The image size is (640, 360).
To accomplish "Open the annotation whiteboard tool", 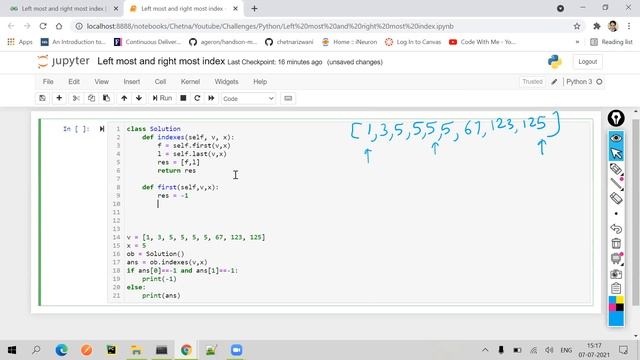I will (x=616, y=258).
